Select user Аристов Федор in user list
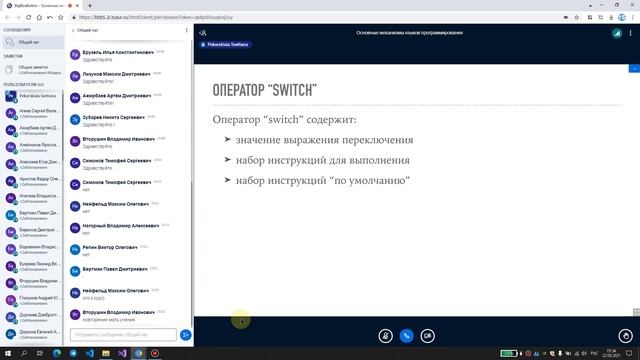 (x=32, y=181)
